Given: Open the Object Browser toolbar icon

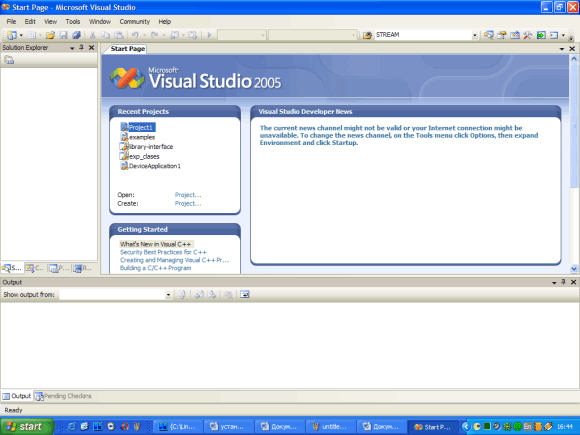Looking at the screenshot, I should pos(515,35).
